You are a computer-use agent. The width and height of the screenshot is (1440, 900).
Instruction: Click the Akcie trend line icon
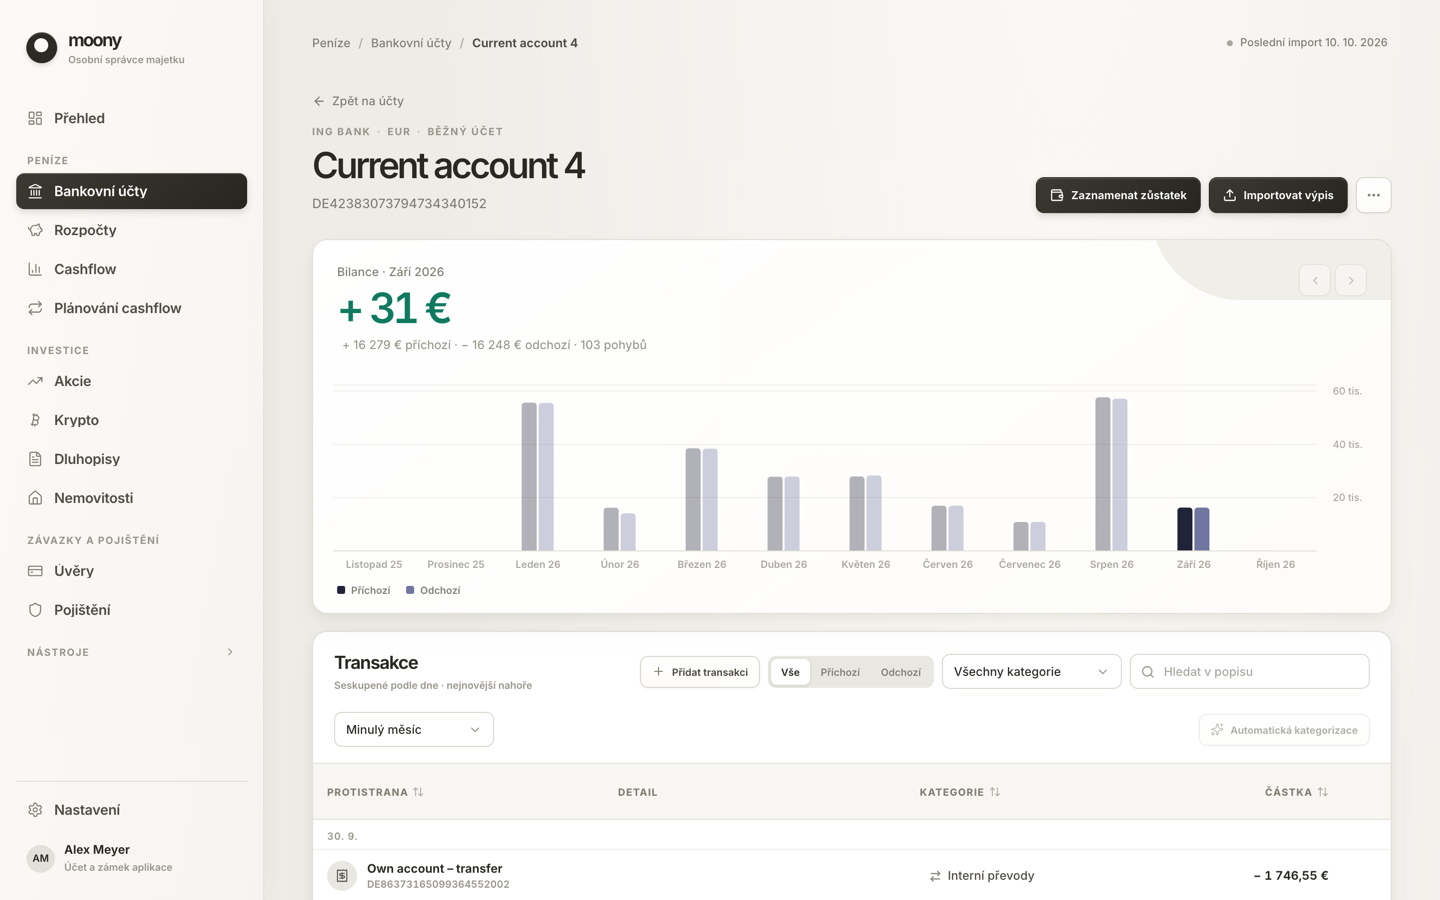35,381
